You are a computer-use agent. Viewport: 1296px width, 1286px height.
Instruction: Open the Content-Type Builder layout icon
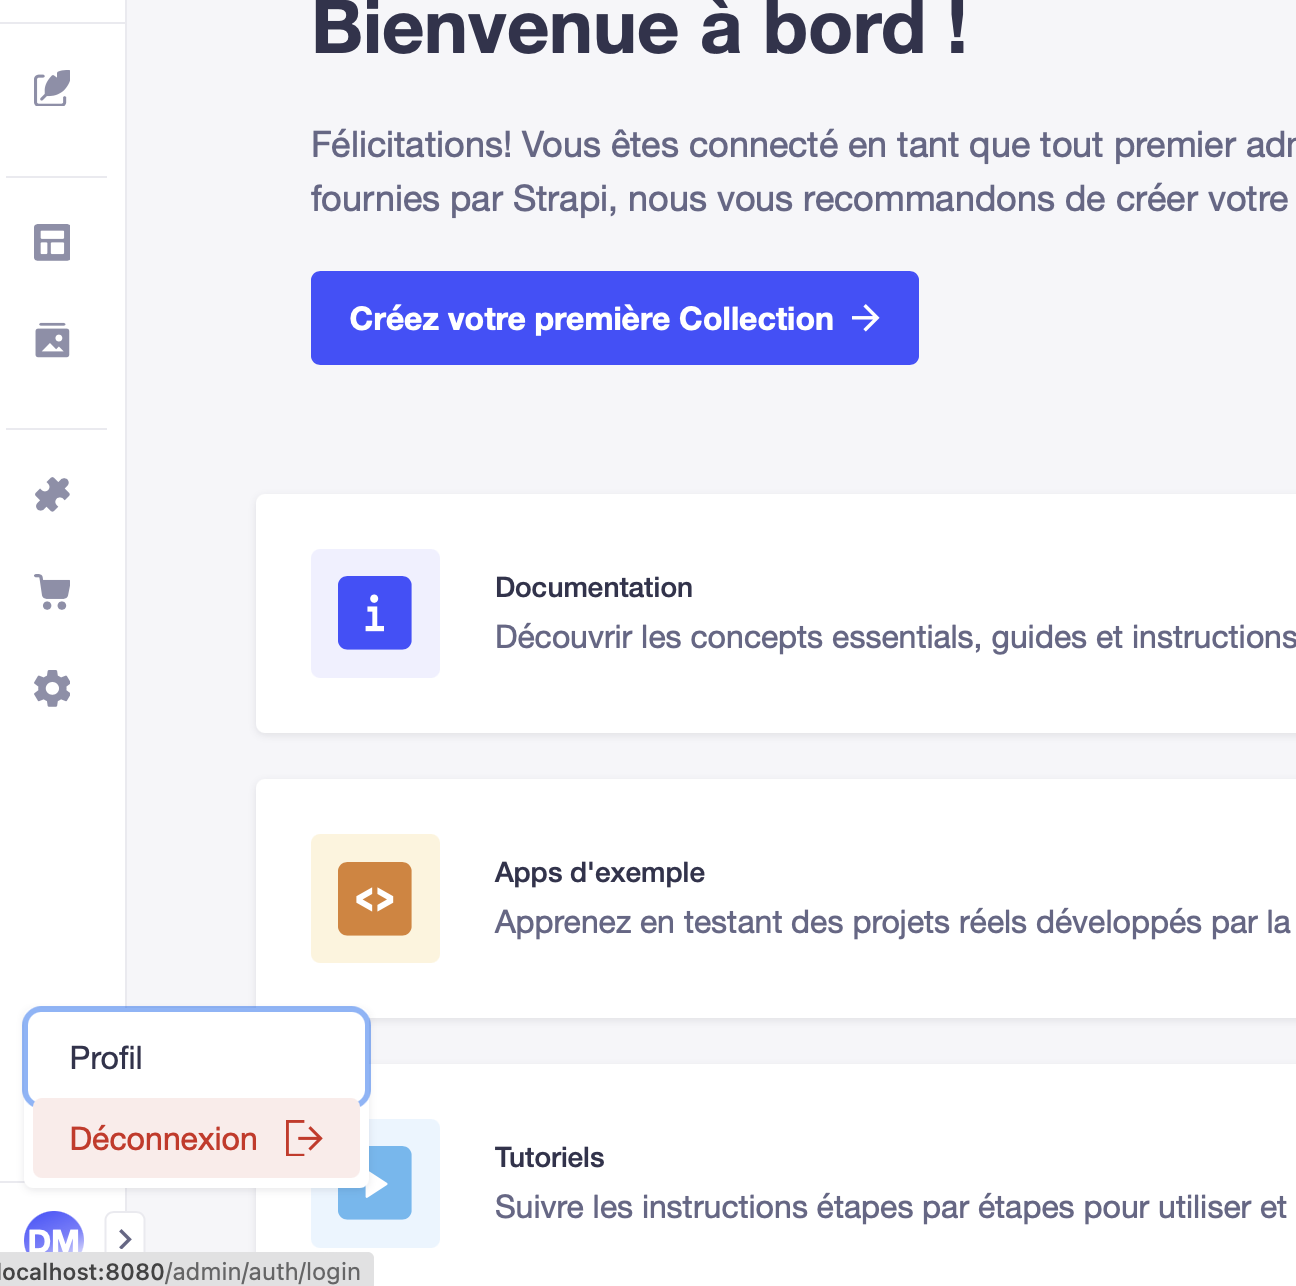coord(52,242)
